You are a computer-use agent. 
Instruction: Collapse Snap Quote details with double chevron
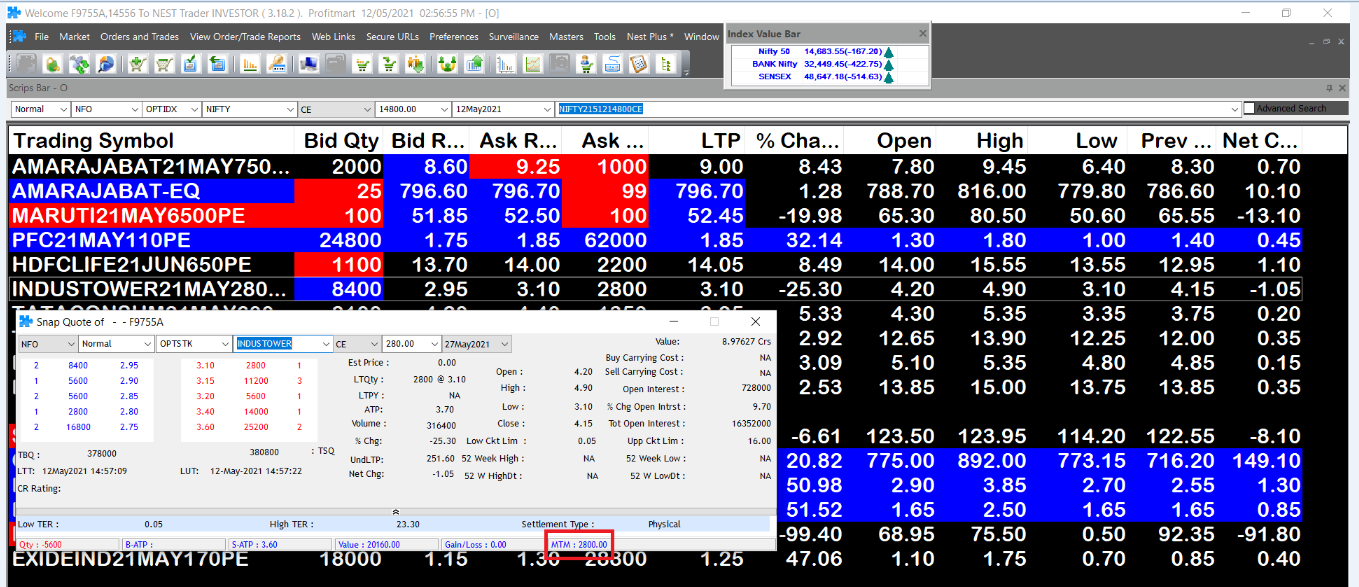click(x=396, y=510)
